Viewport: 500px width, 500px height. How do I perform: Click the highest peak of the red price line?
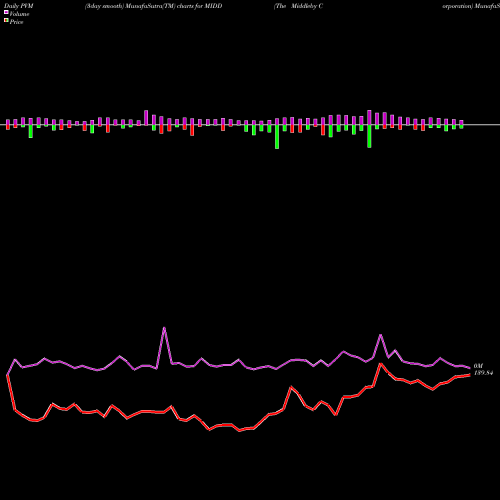coord(380,364)
